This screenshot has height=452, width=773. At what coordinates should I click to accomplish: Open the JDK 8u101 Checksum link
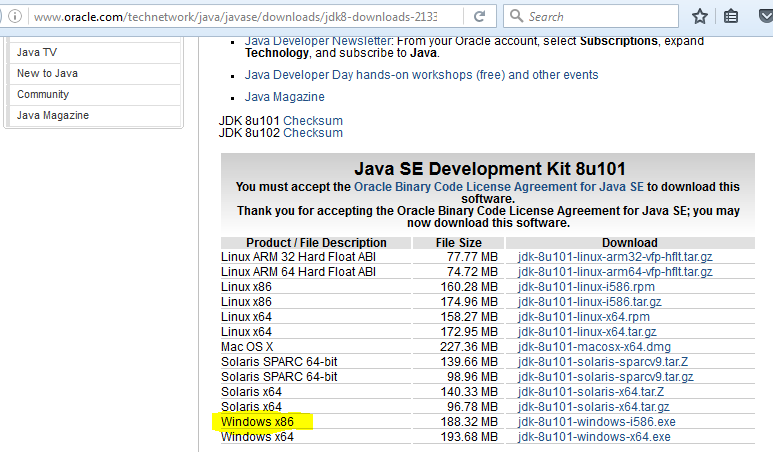[x=313, y=121]
